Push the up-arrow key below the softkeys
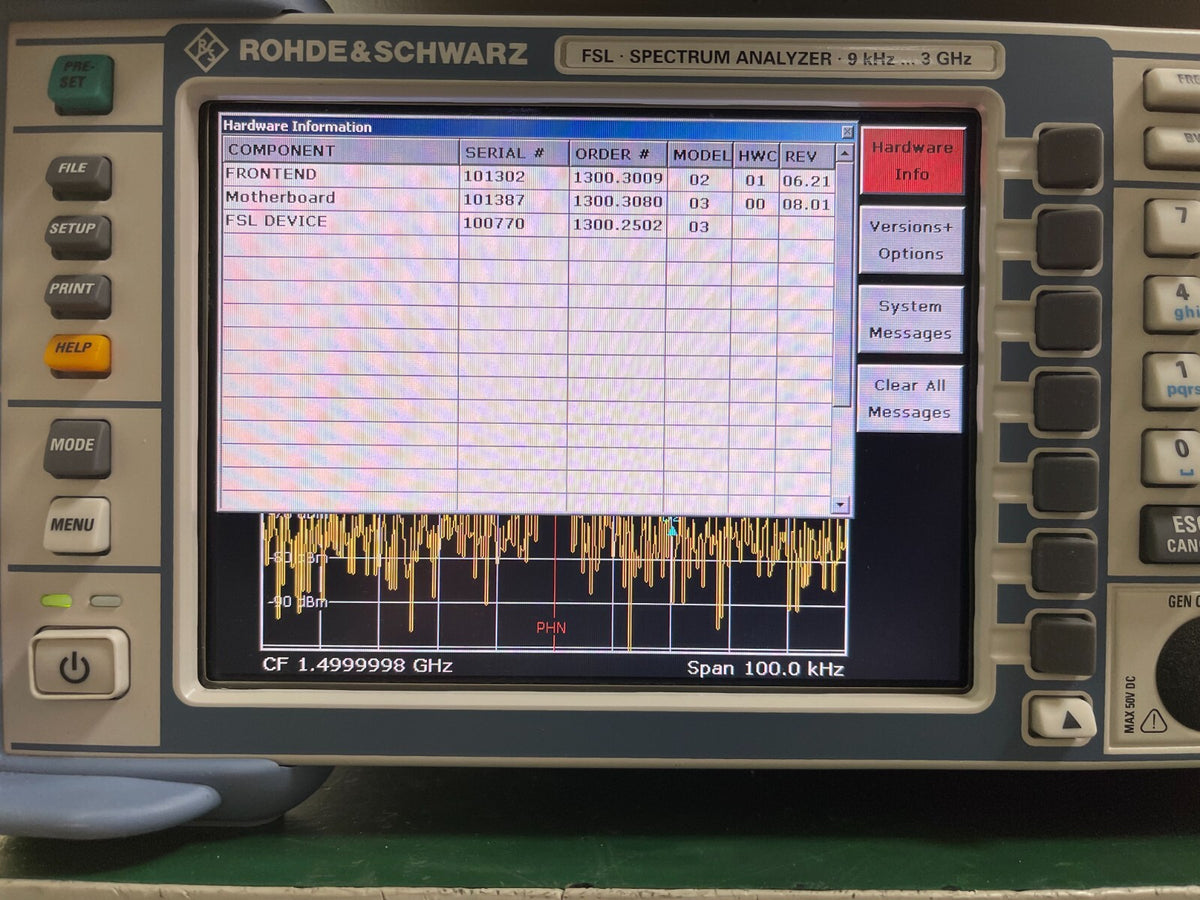Screen dimensions: 1200x900 click(x=1063, y=717)
